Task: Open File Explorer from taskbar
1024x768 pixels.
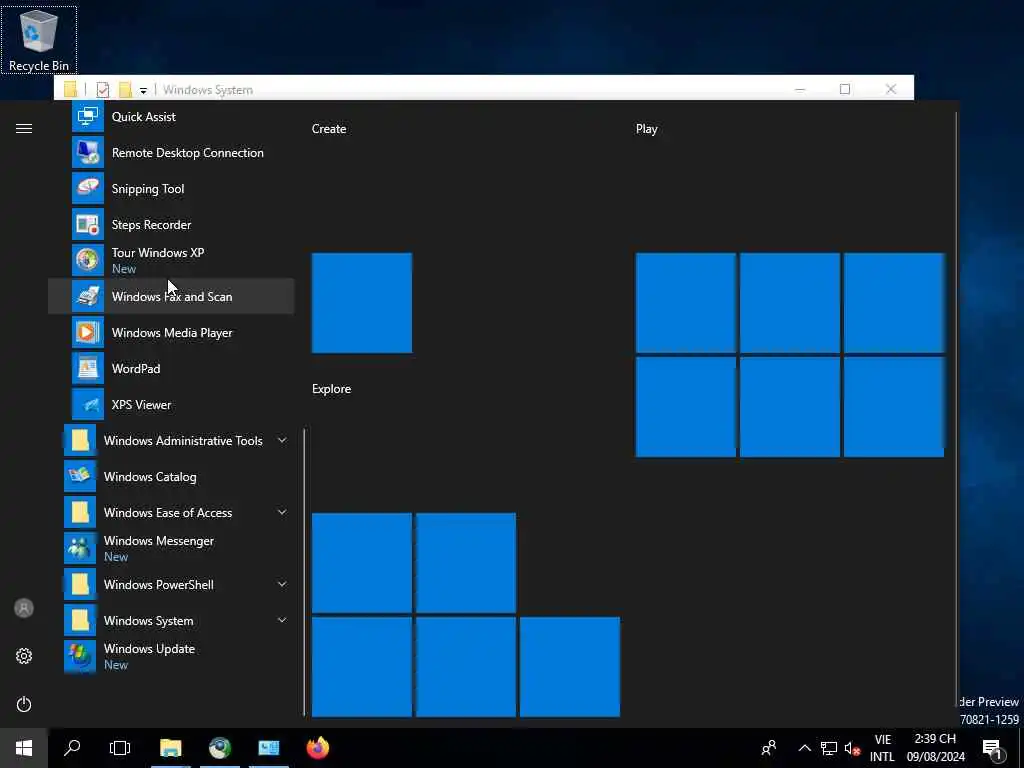Action: [x=170, y=748]
